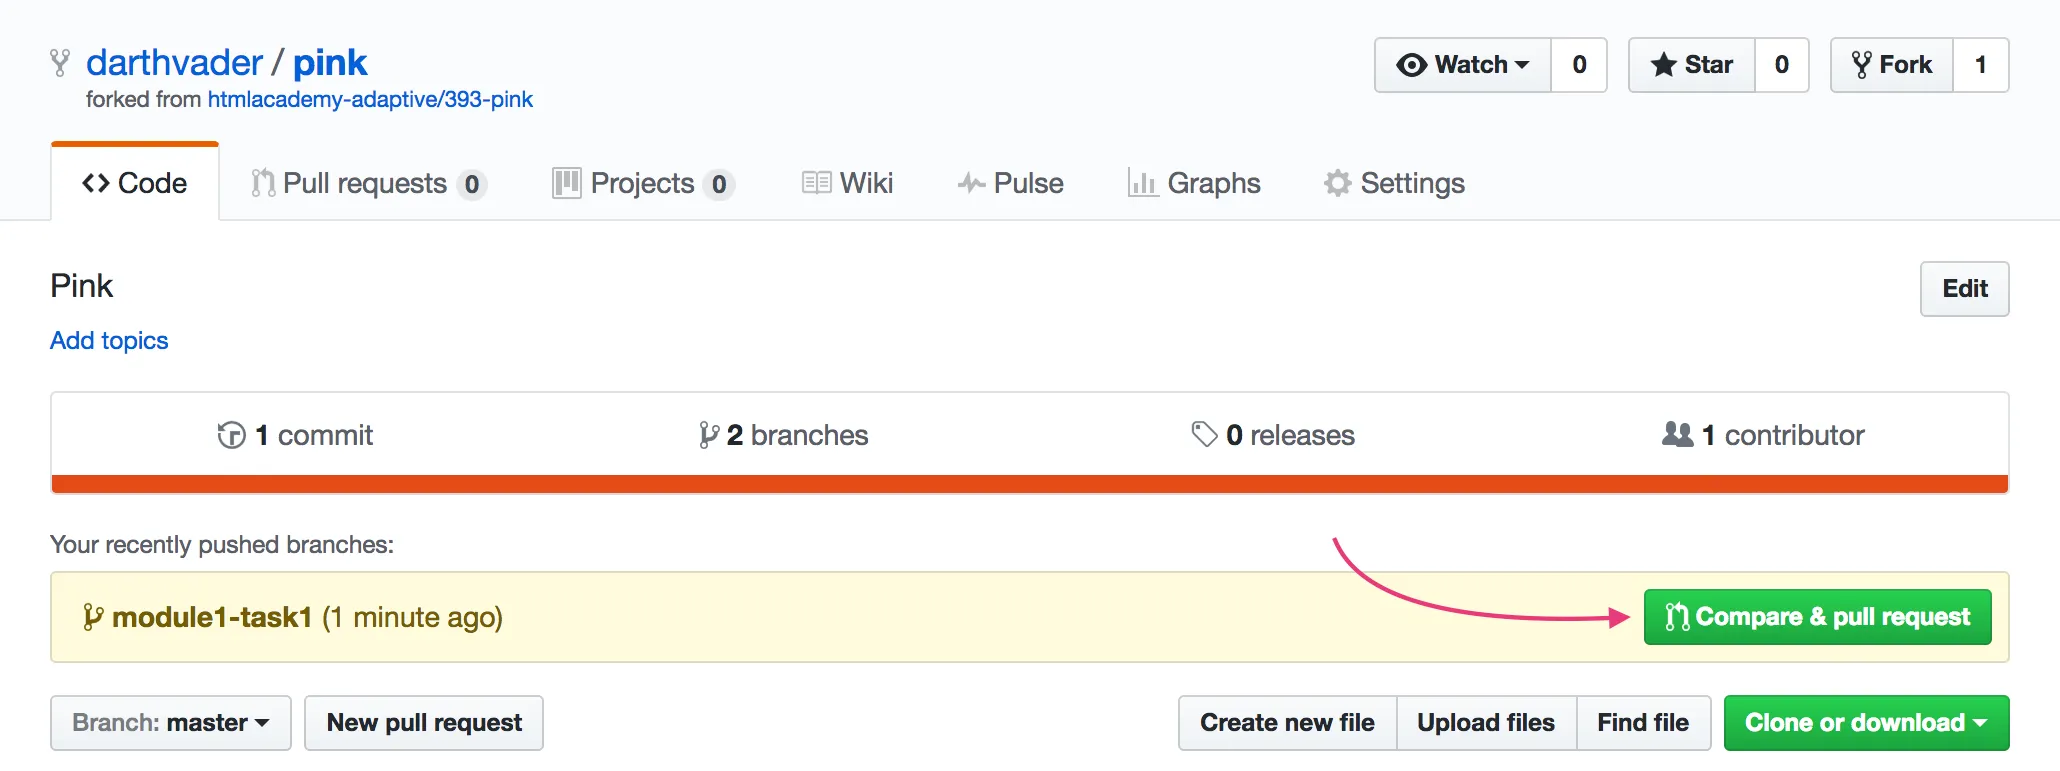Click the Pull requests counter badge
2060x771 pixels.
pyautogui.click(x=472, y=184)
